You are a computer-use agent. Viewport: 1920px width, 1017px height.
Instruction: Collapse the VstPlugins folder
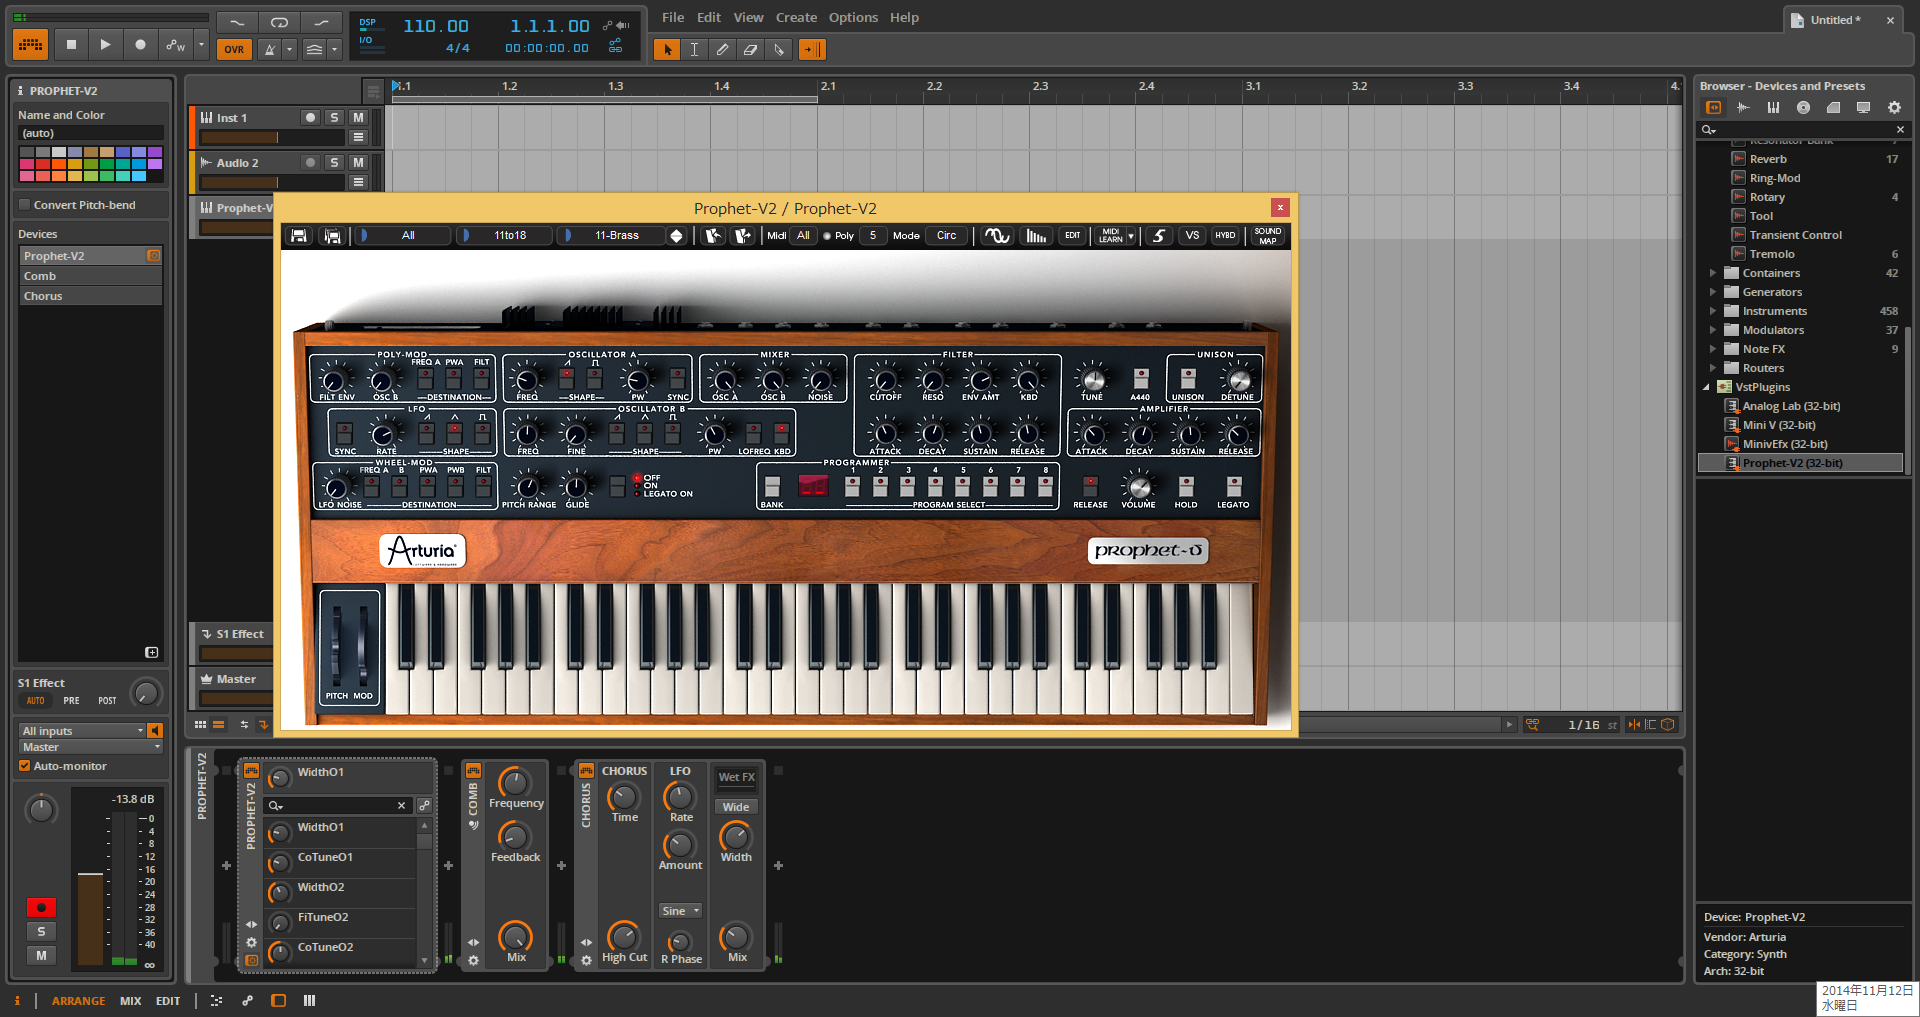point(1707,387)
